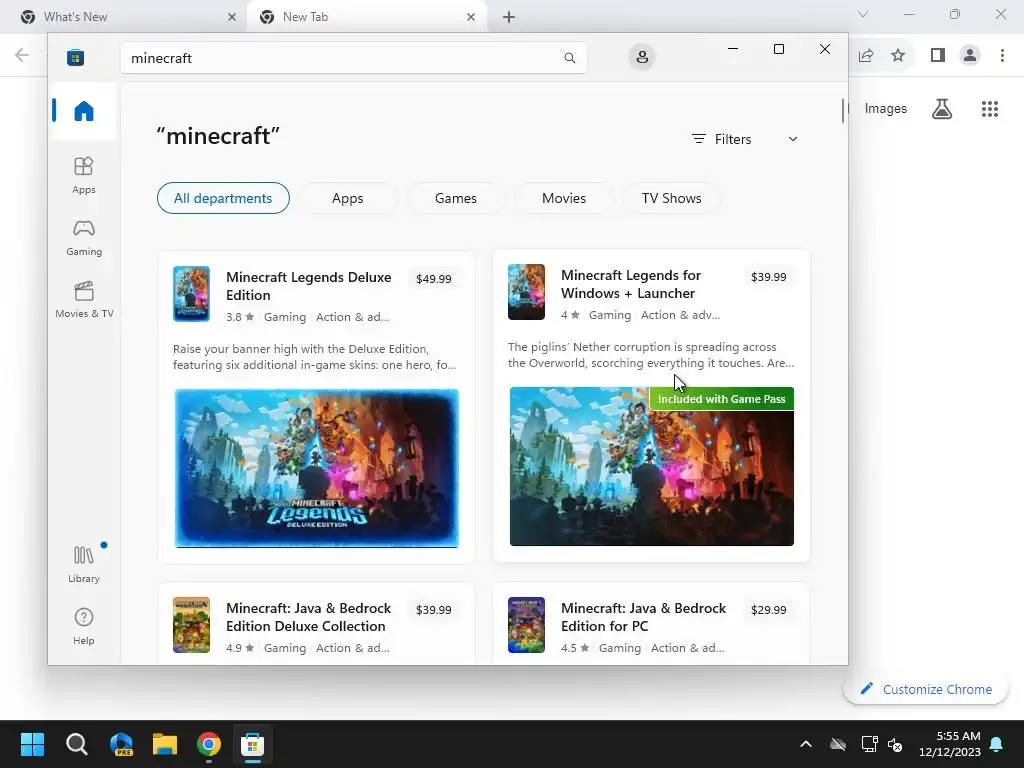
Task: Open Help in the Store sidebar
Action: point(84,626)
